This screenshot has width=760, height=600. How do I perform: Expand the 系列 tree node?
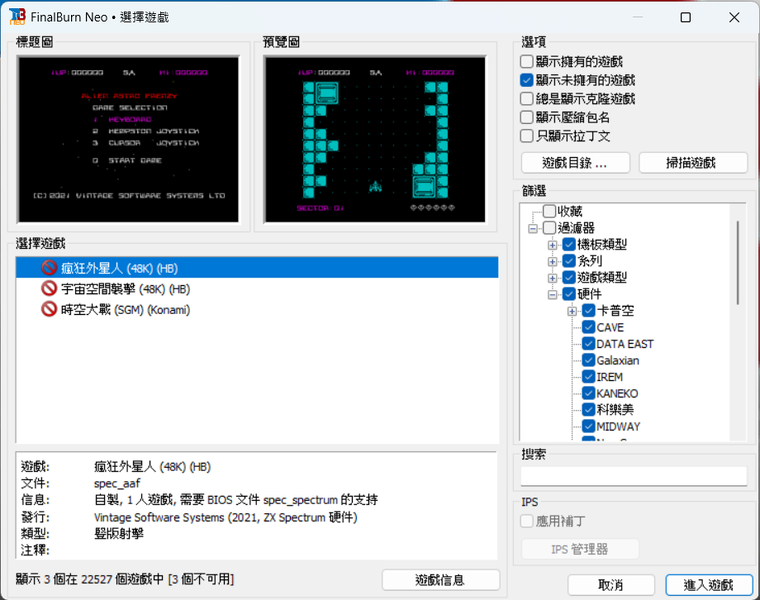pos(552,261)
